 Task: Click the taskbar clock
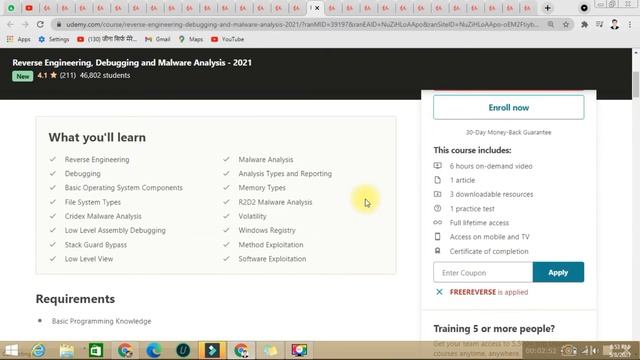coord(621,350)
